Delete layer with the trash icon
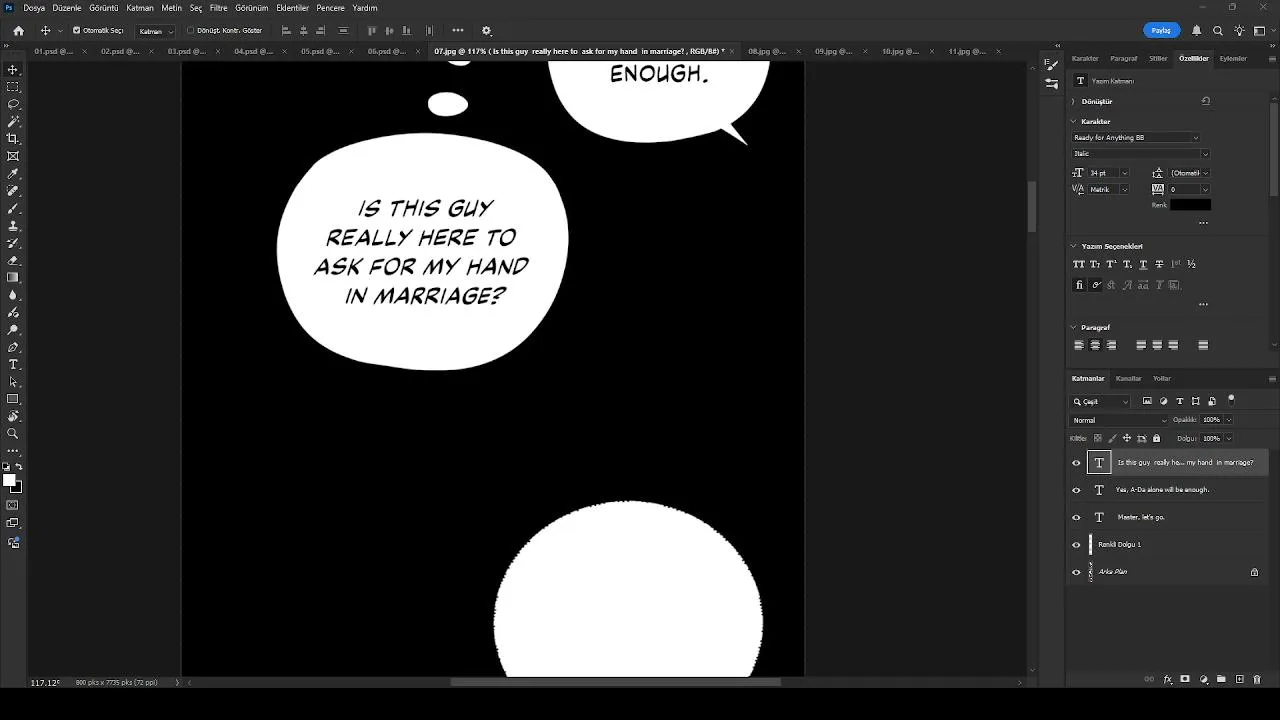 click(1257, 680)
